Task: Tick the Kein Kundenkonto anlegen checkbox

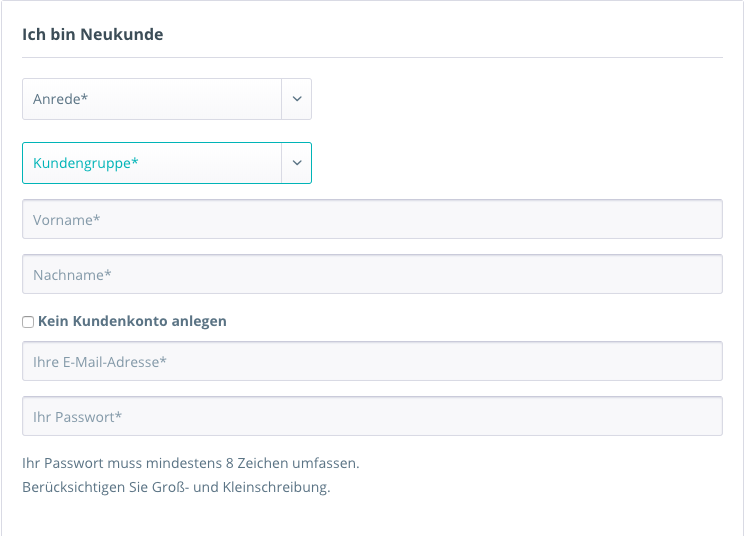Action: (28, 322)
